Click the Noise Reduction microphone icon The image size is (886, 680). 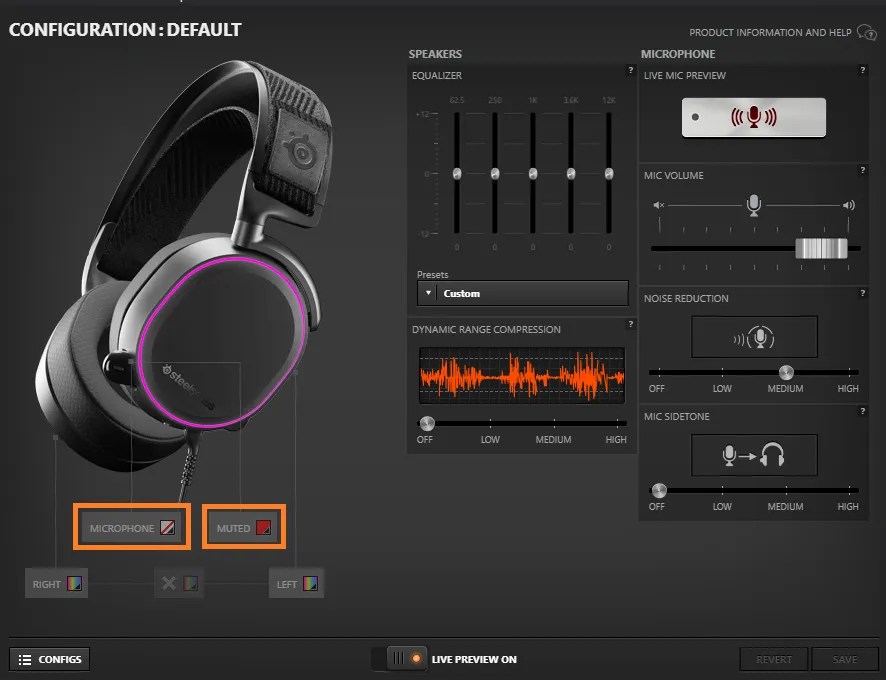(x=754, y=337)
